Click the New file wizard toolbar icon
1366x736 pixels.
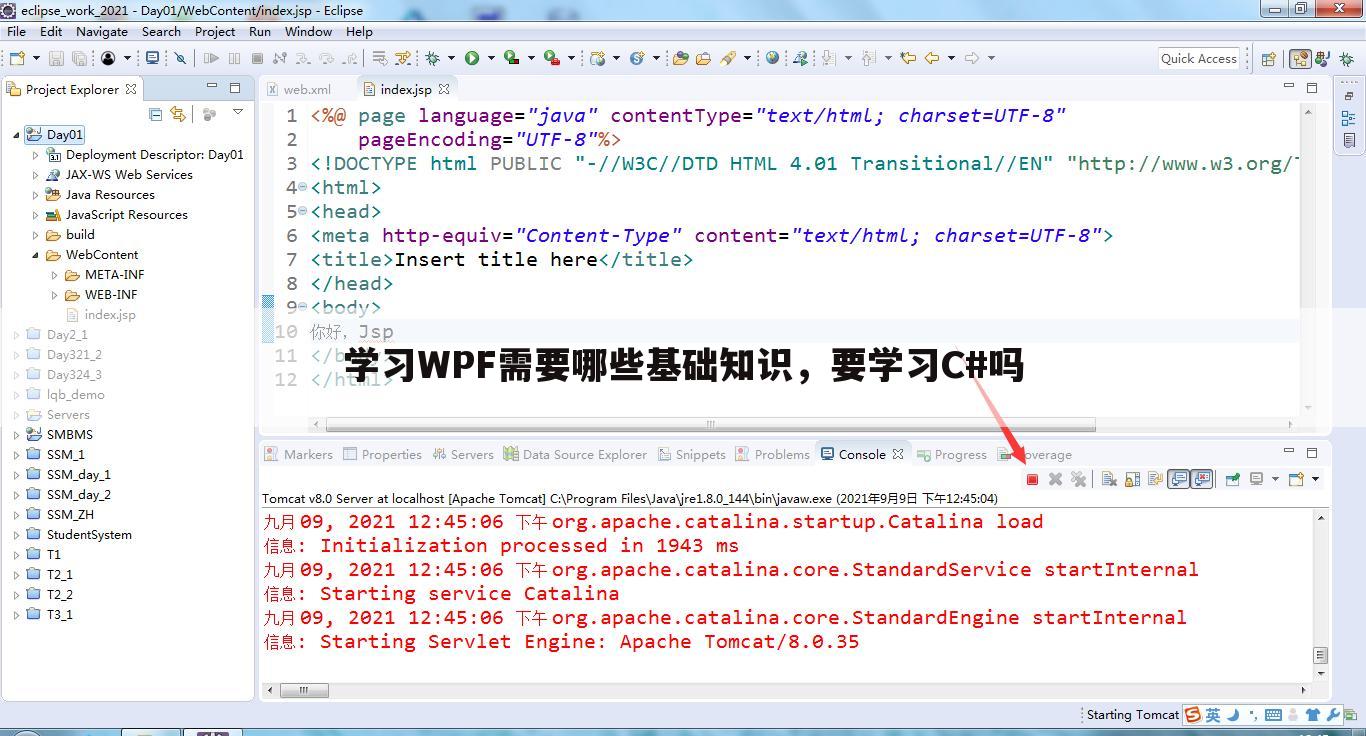tap(17, 58)
